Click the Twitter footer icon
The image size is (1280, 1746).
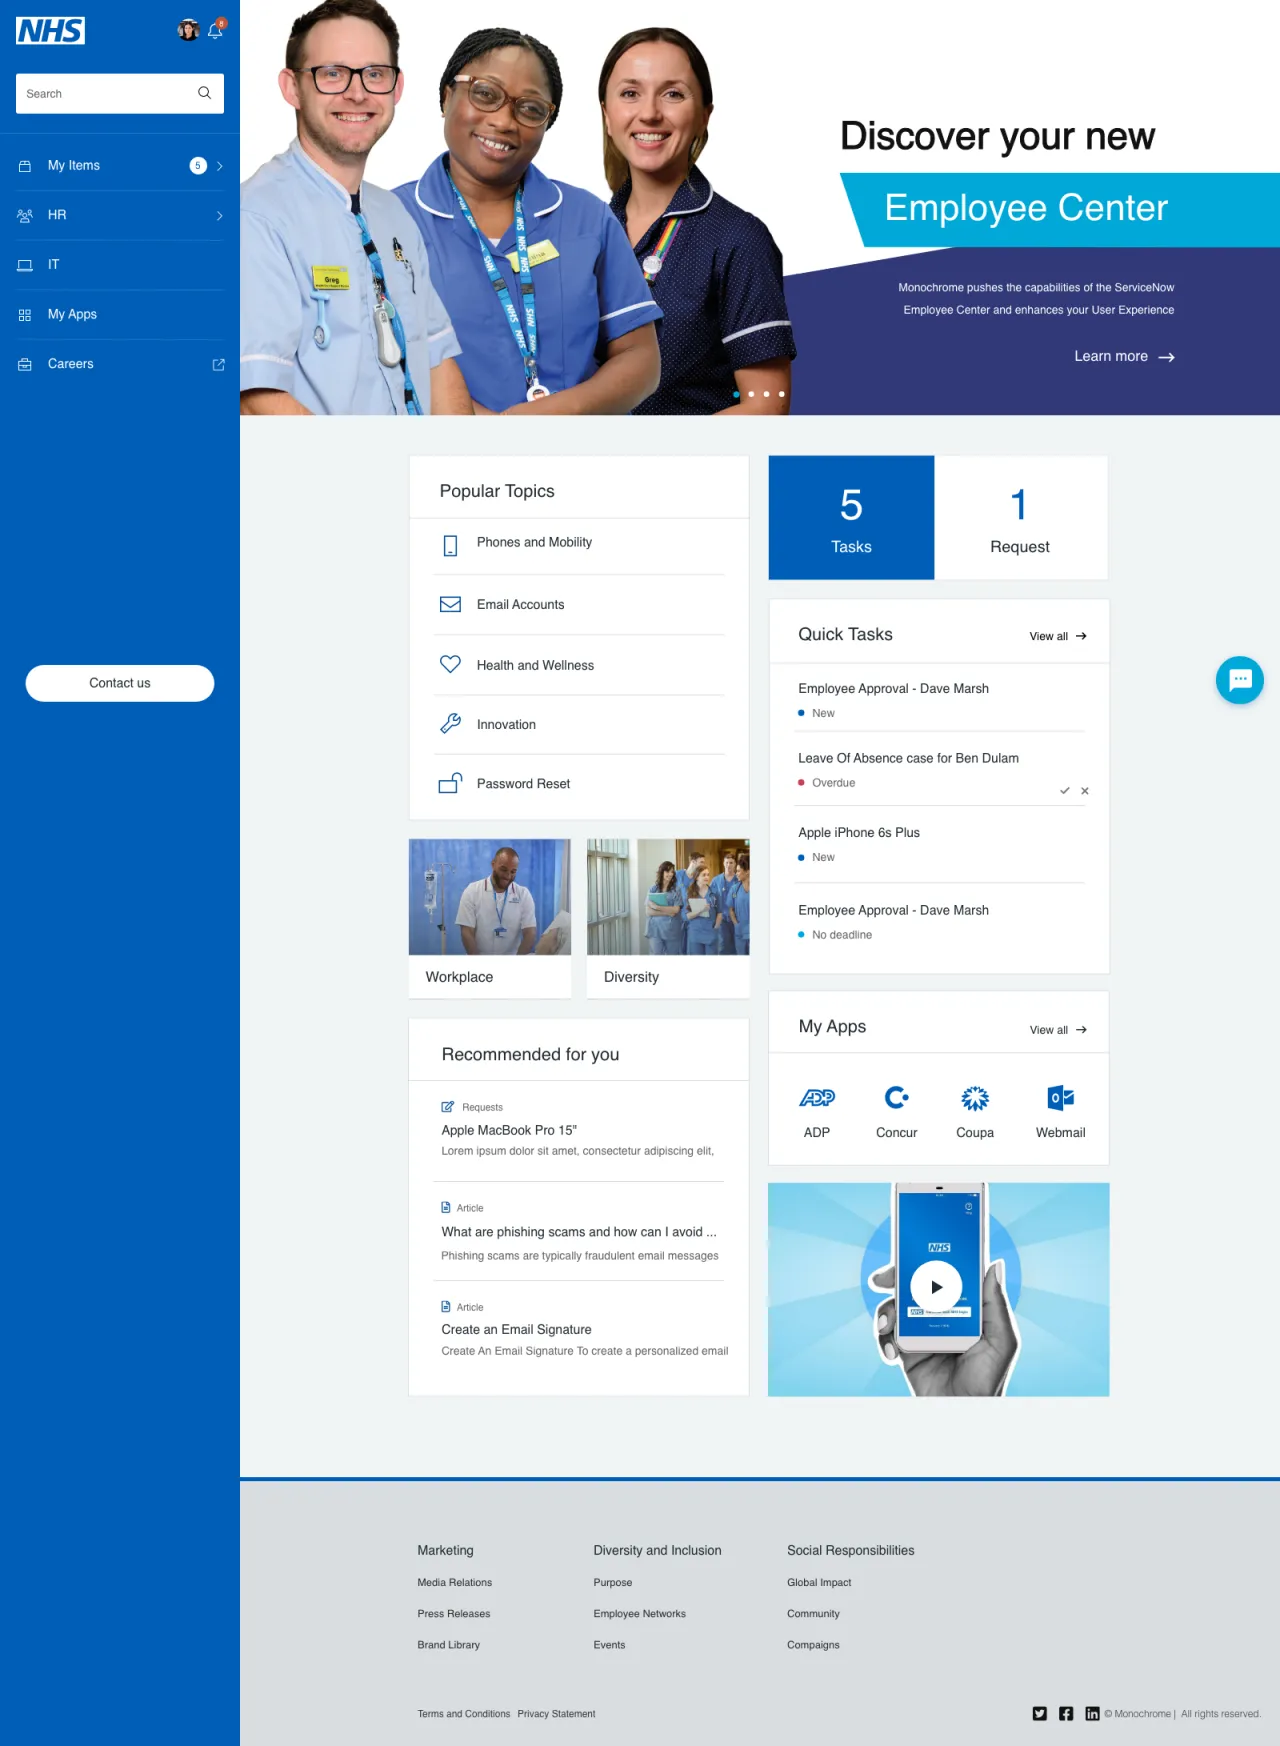[1040, 1714]
